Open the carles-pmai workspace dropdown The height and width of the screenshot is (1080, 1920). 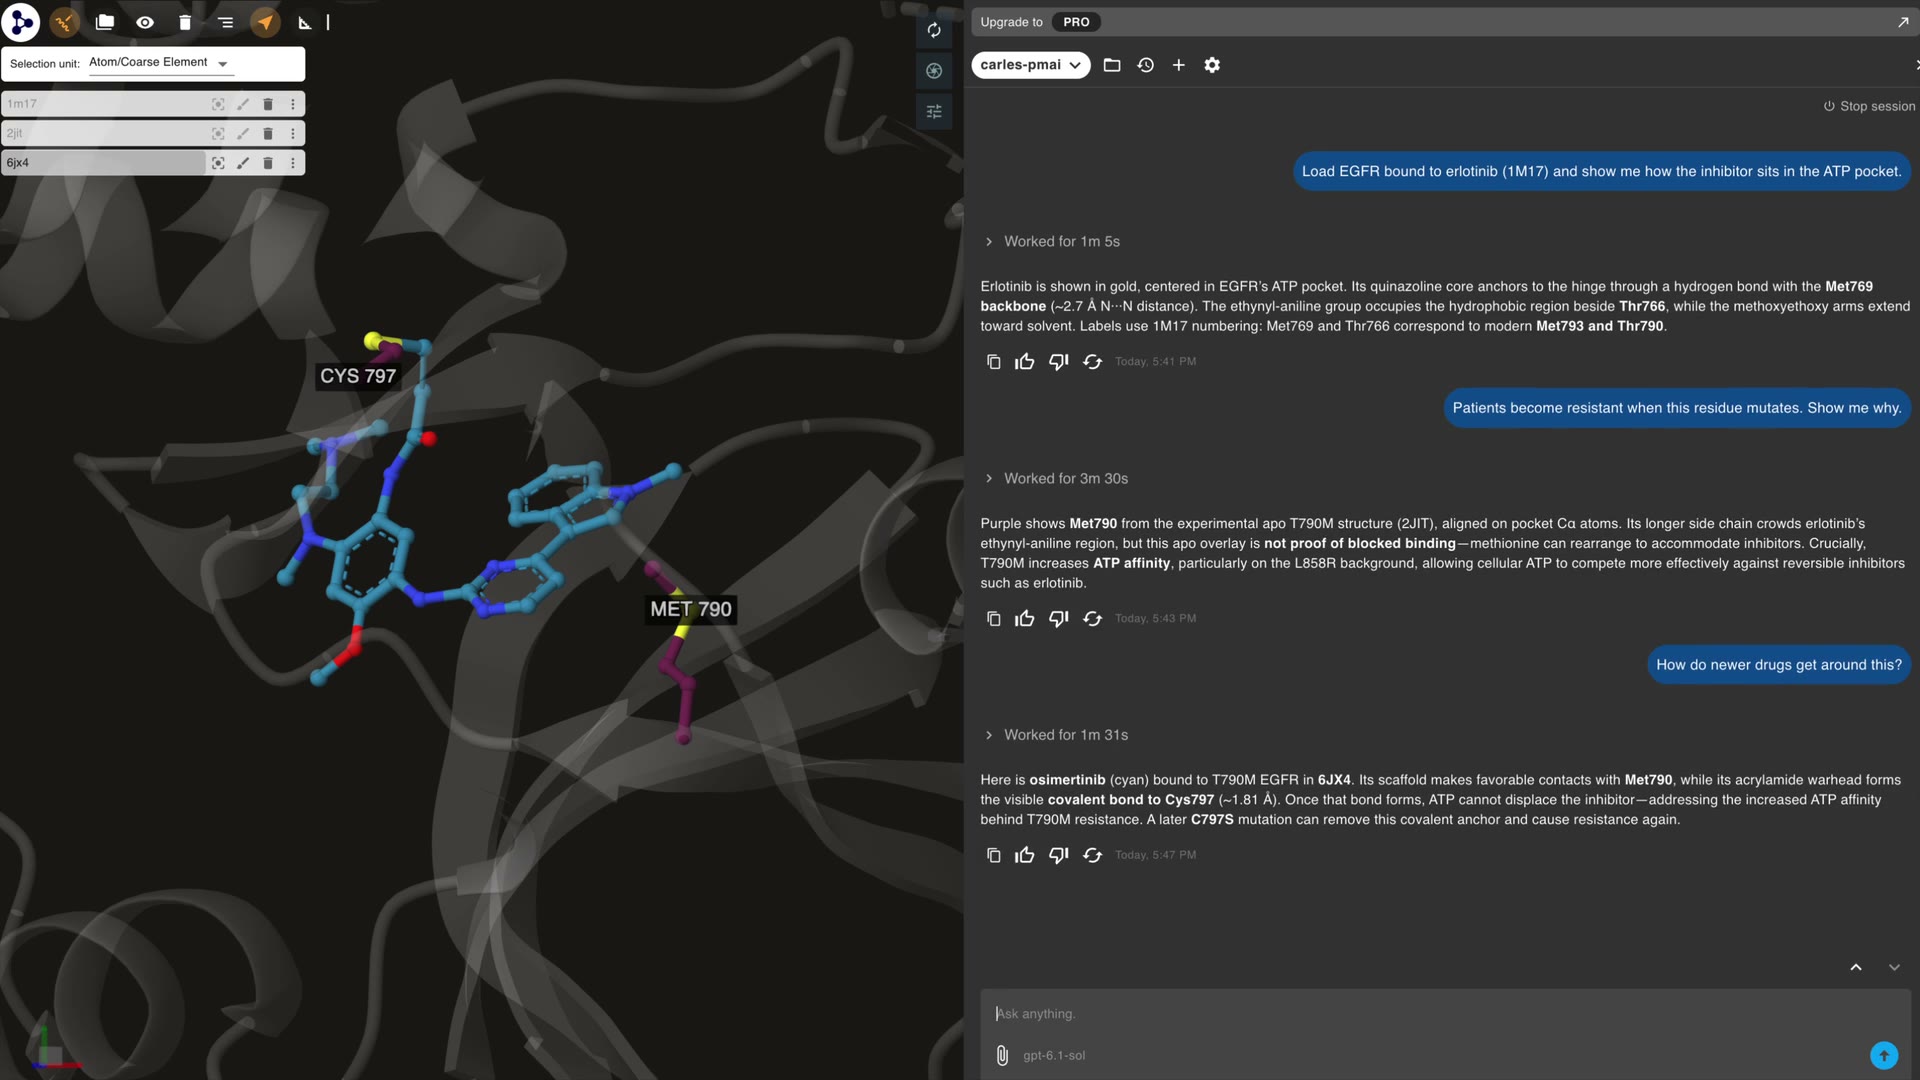tap(1031, 65)
